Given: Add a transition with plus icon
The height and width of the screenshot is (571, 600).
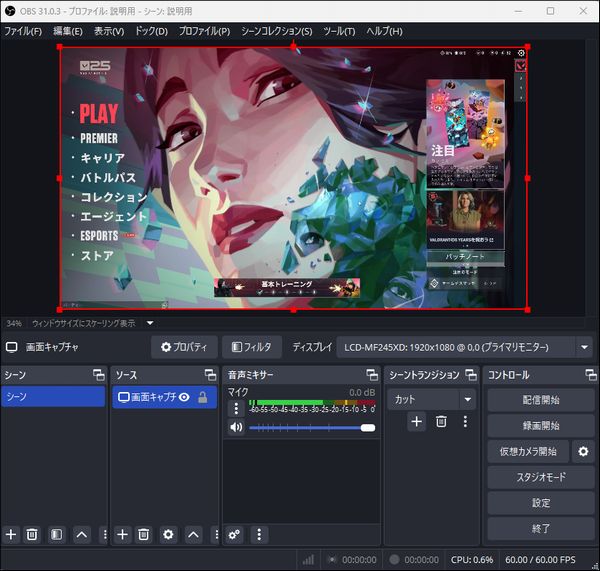Looking at the screenshot, I should click(x=416, y=422).
